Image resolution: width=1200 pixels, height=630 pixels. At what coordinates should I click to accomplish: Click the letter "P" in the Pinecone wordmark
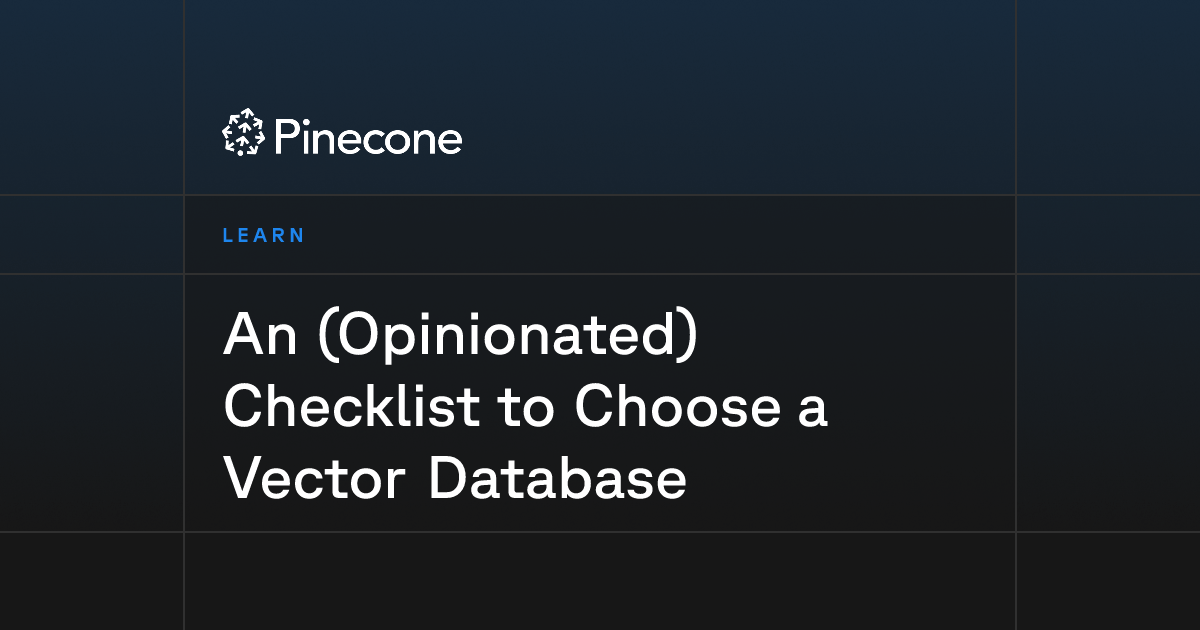coord(285,138)
